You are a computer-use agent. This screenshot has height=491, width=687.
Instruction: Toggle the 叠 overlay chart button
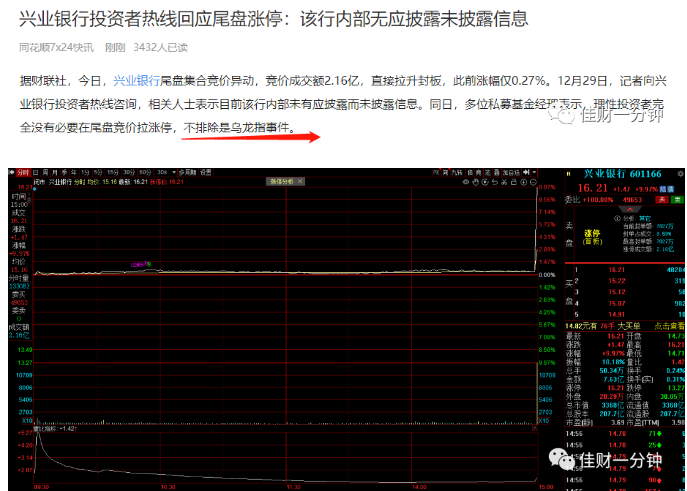(496, 173)
